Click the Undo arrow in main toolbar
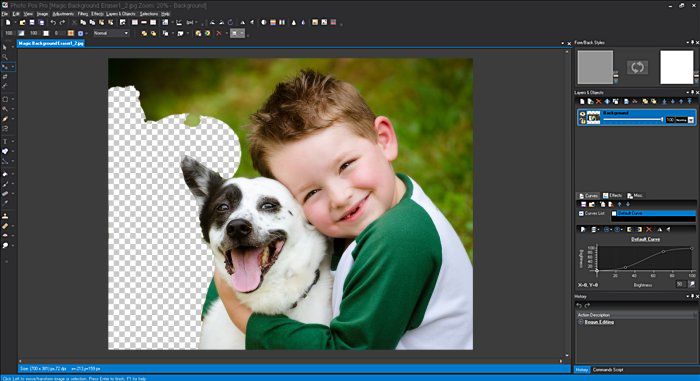 53,22
